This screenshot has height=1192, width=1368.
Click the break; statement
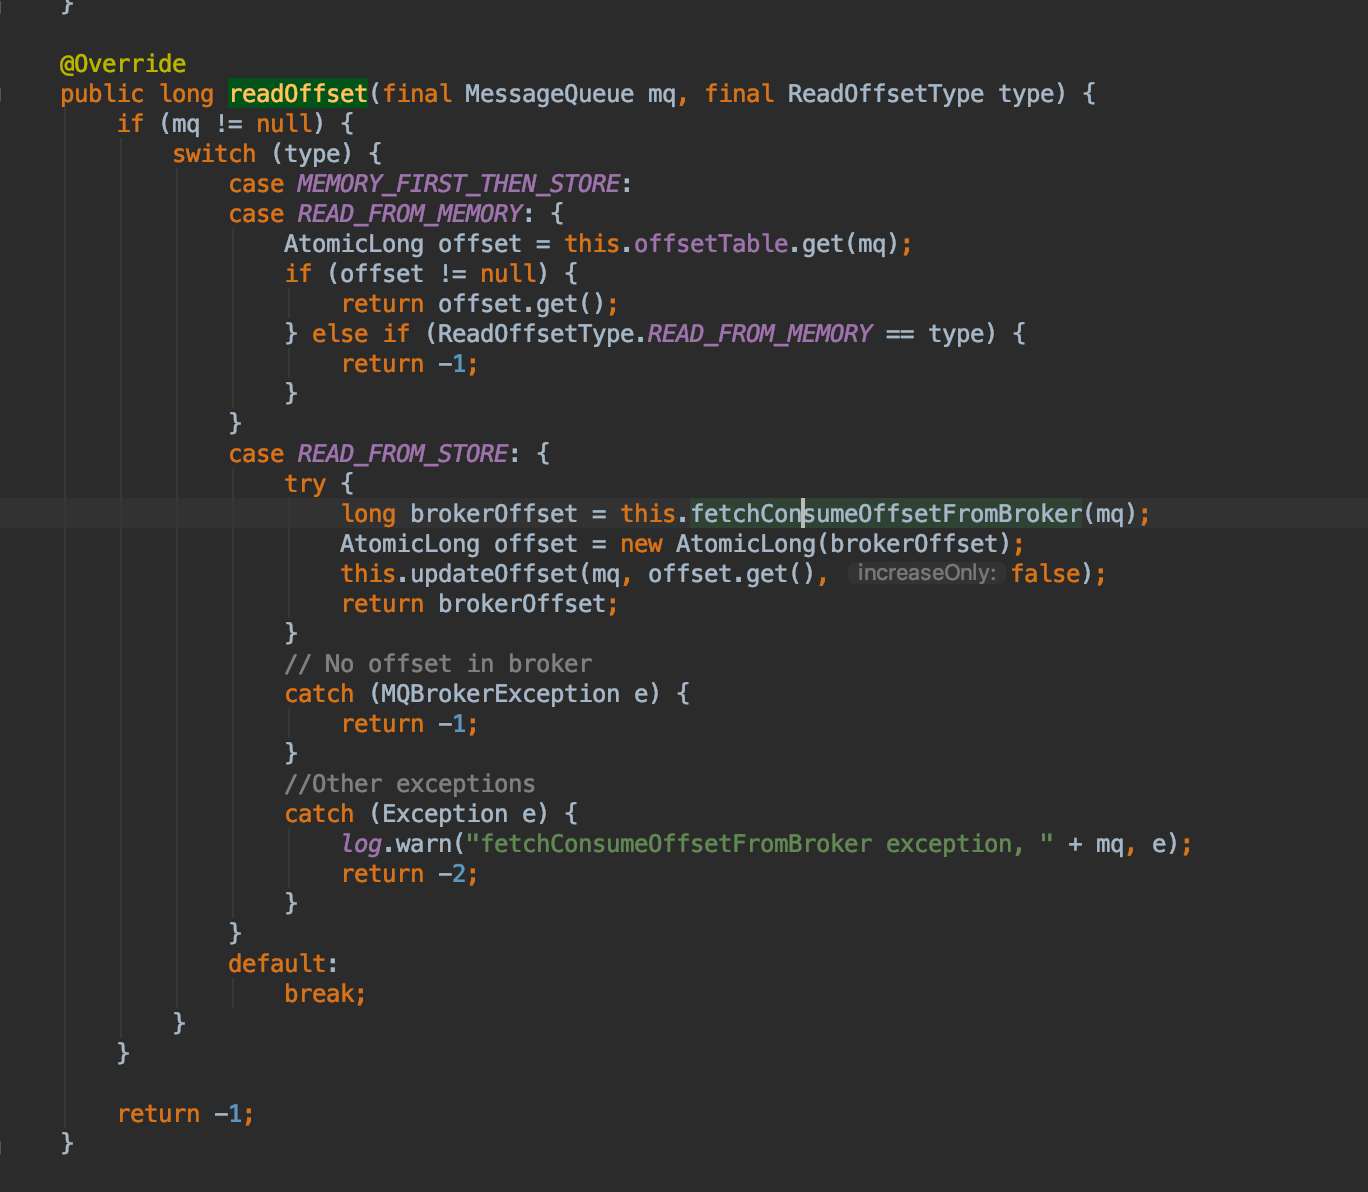click(326, 994)
